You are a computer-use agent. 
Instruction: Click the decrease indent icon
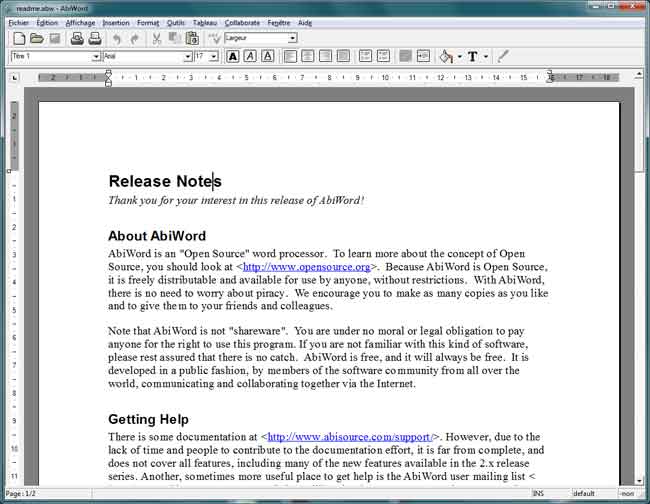point(405,56)
